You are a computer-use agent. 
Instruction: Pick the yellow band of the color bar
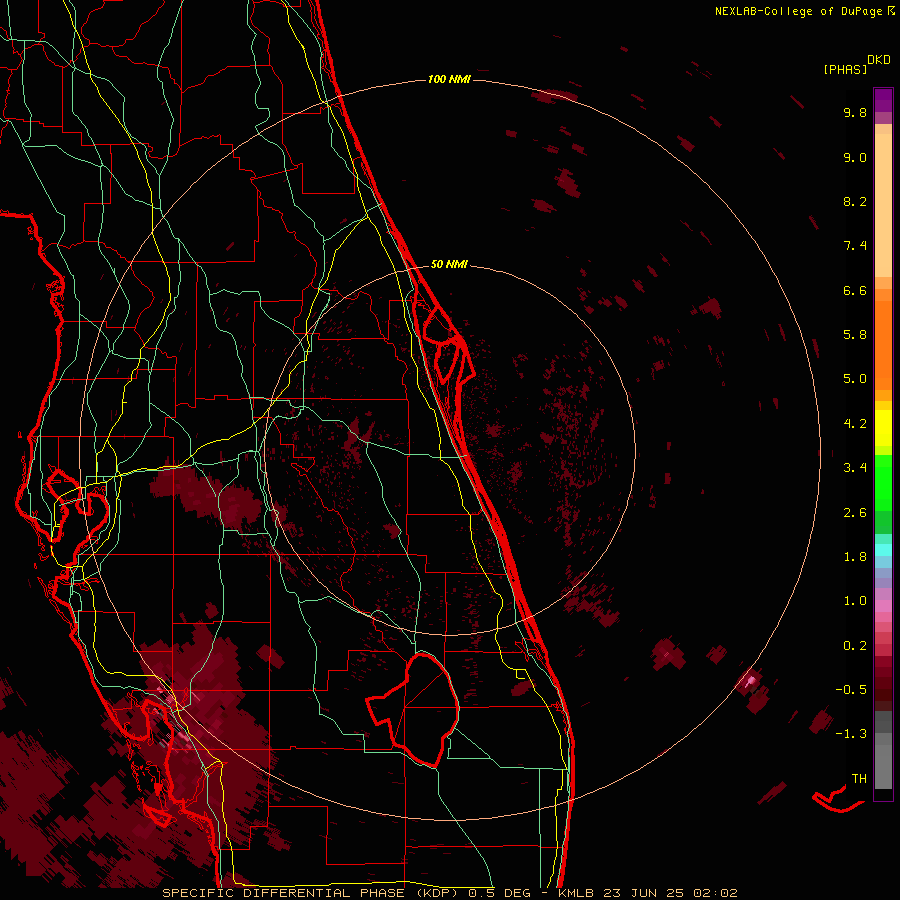pos(883,428)
